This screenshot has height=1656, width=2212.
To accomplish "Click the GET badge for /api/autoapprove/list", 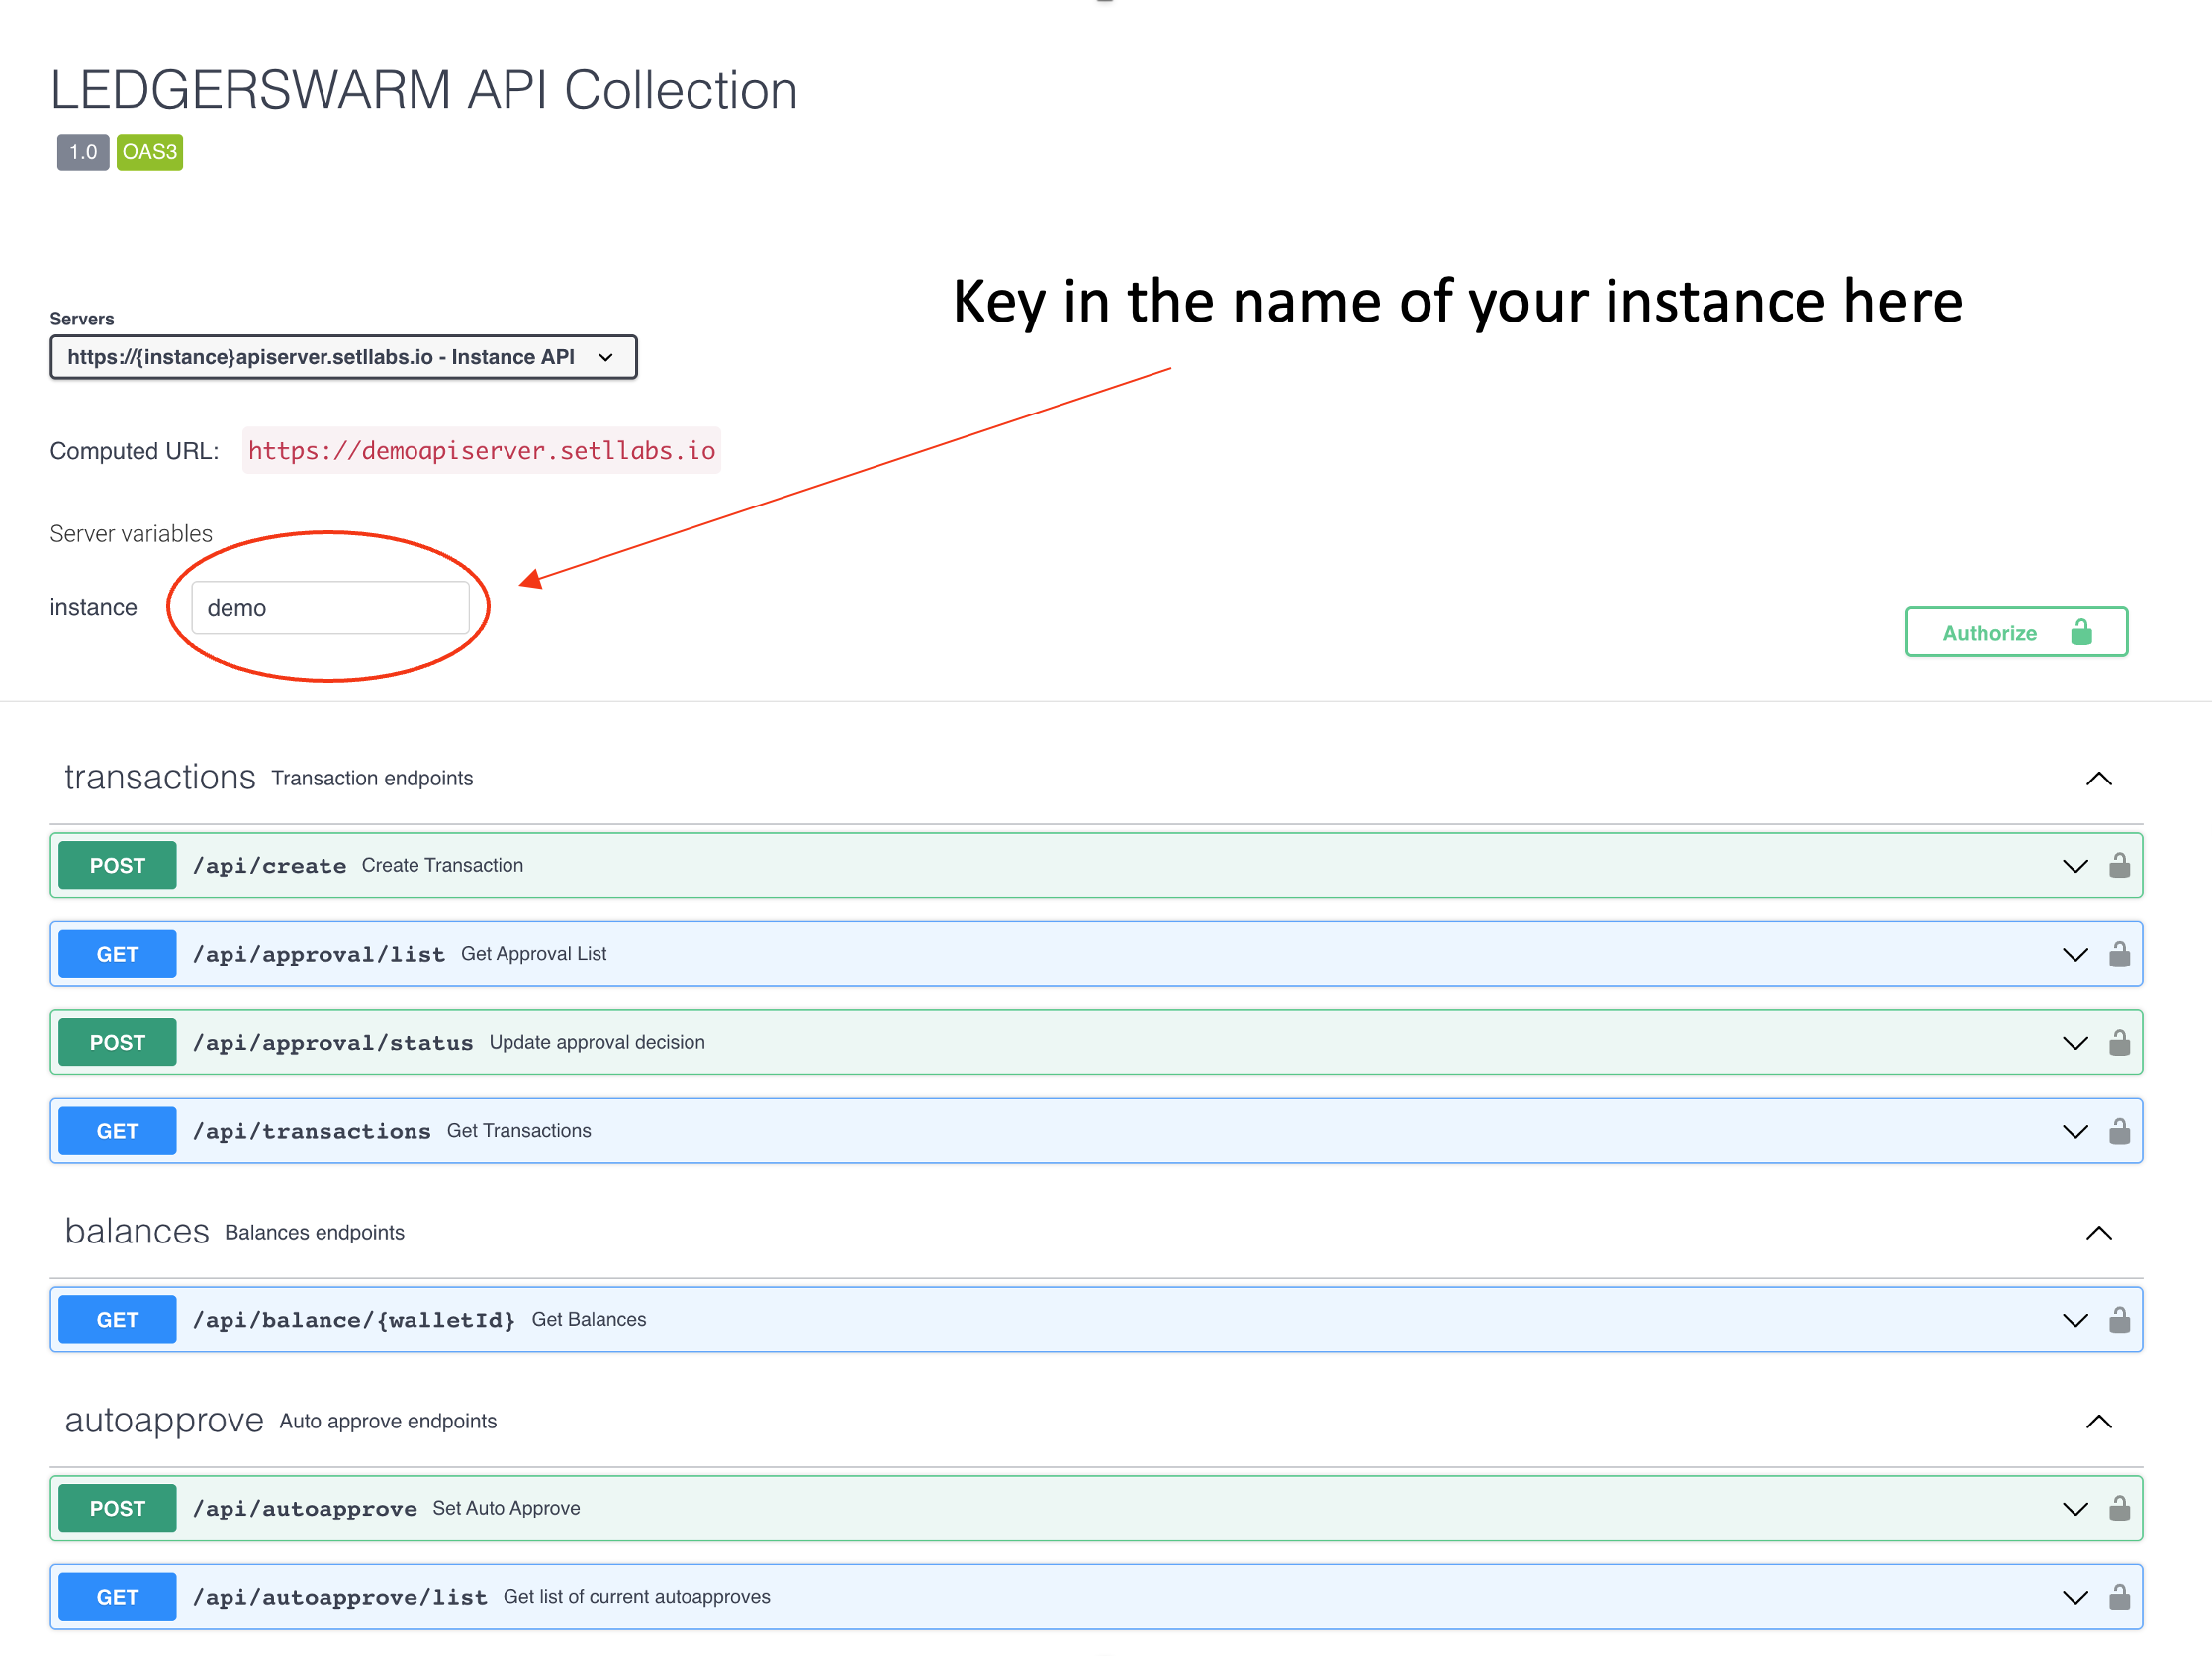I will 117,1596.
